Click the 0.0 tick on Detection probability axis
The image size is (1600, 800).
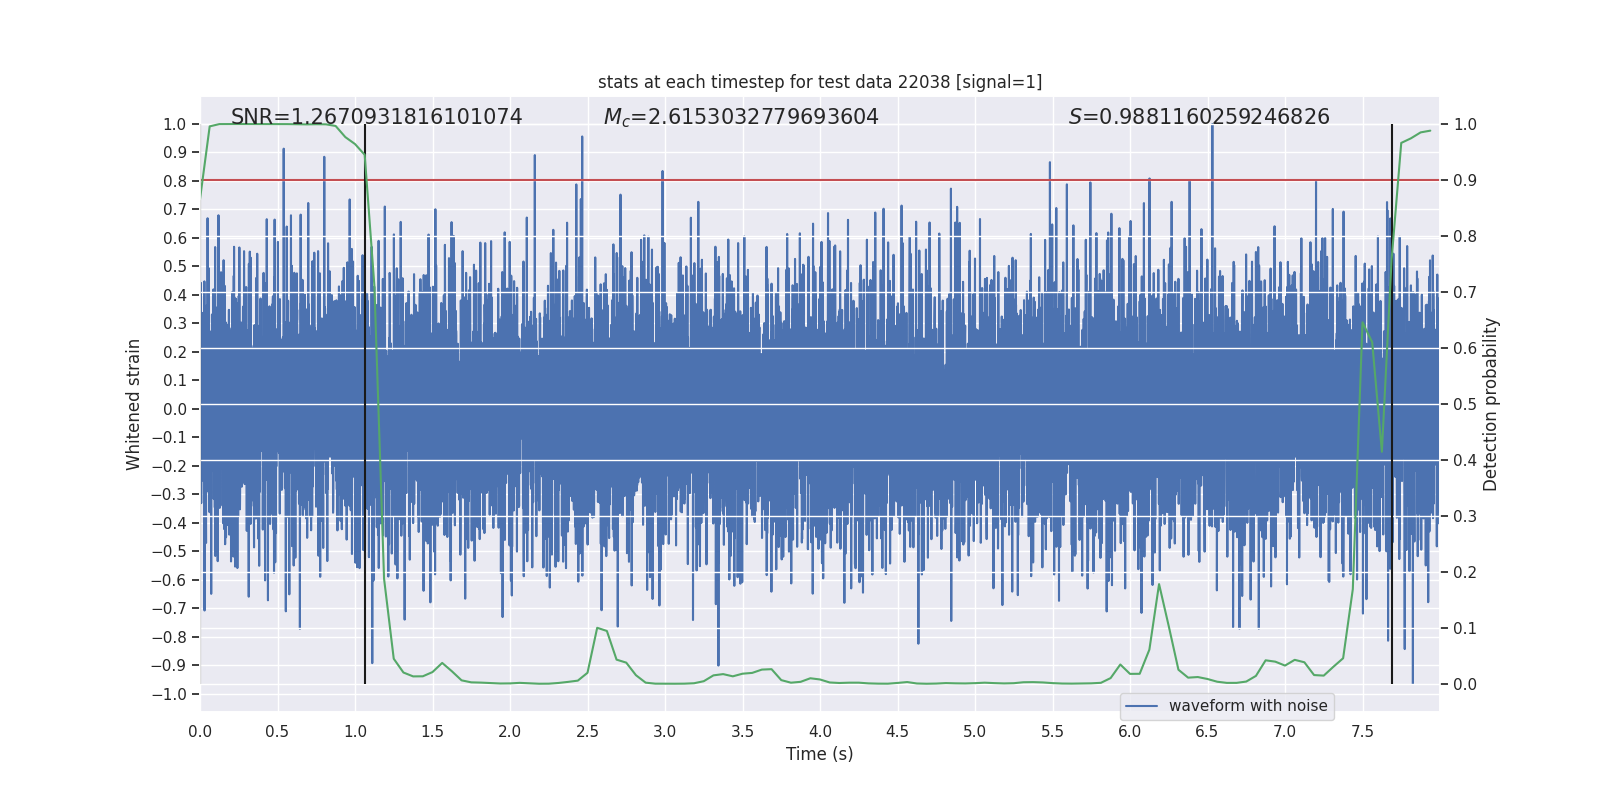click(x=1465, y=685)
